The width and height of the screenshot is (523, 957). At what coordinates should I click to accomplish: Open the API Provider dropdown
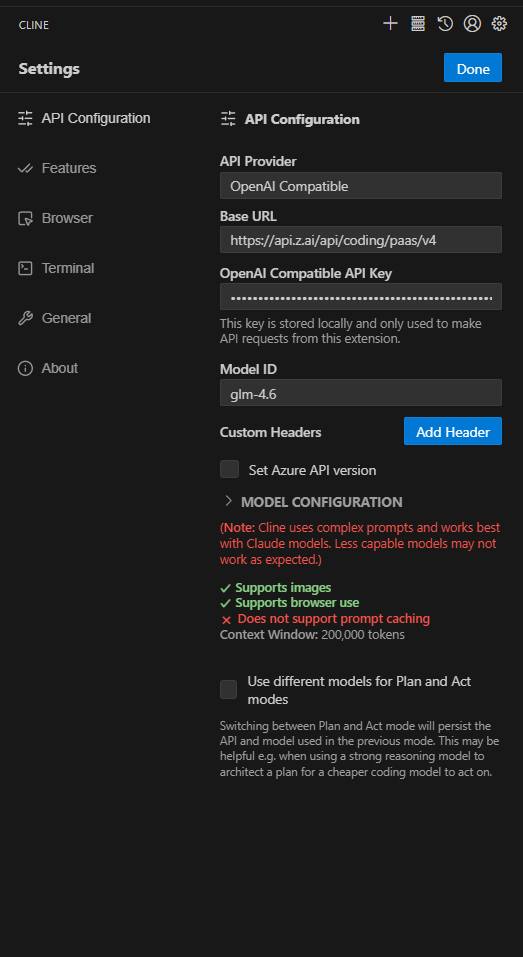click(x=361, y=186)
